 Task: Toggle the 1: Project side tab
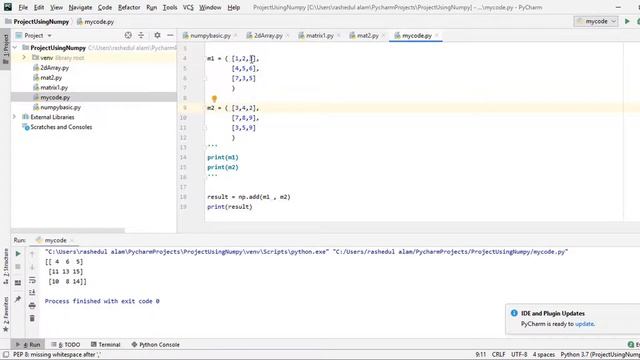point(6,49)
